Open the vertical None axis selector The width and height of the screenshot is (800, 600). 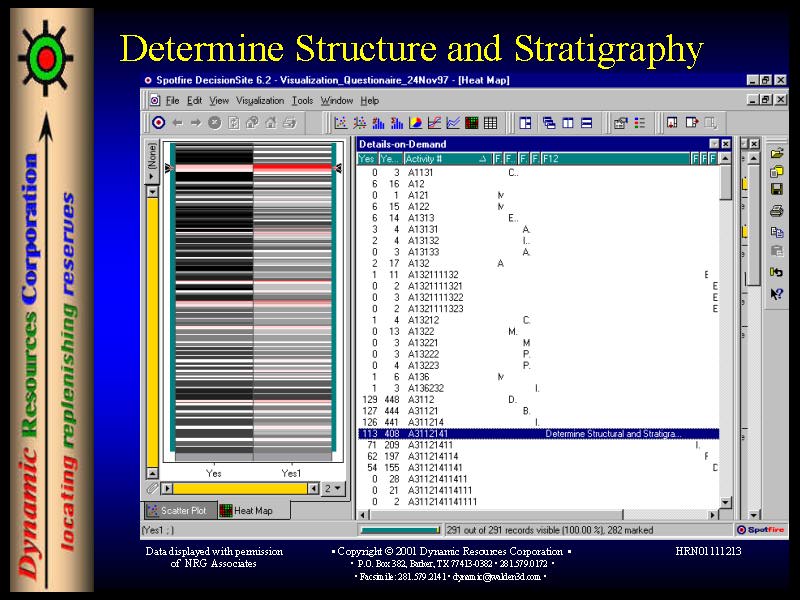(152, 155)
